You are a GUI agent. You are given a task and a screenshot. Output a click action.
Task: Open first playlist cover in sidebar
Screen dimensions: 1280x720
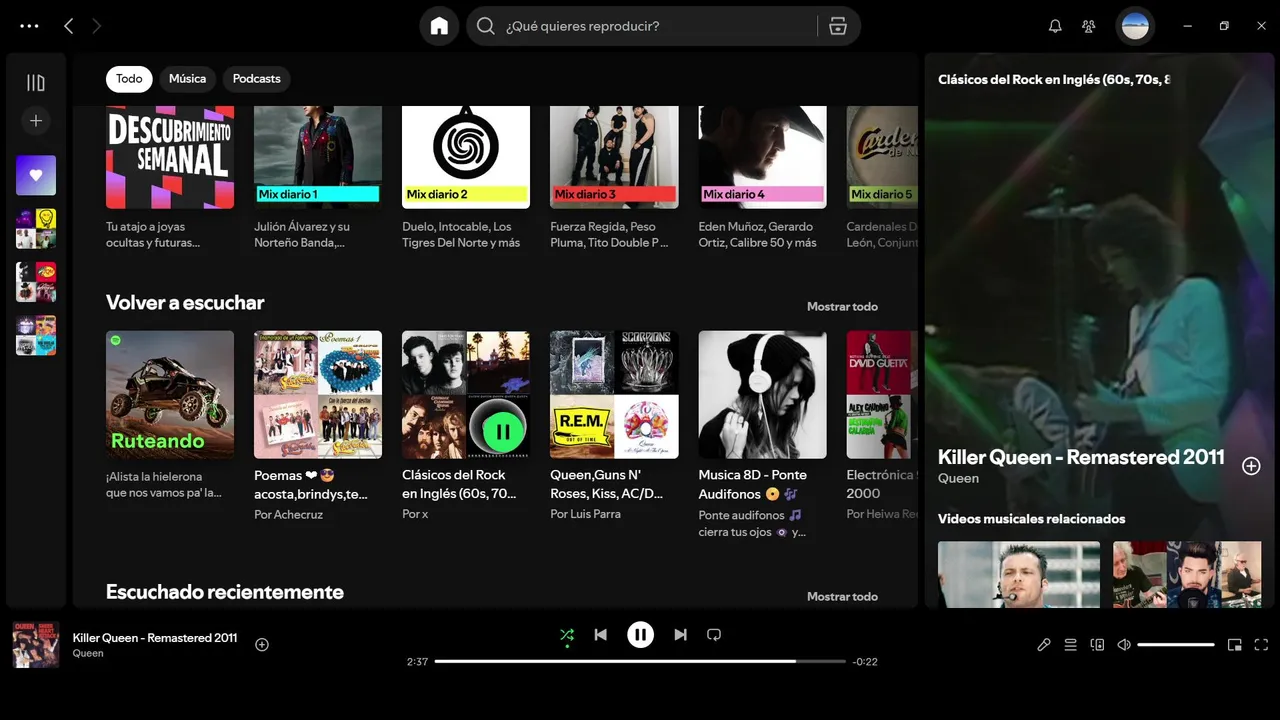tap(36, 228)
